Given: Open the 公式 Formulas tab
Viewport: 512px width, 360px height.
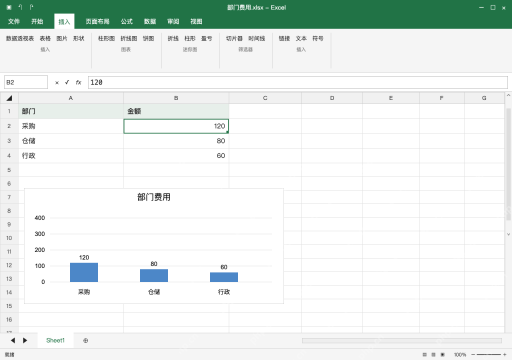Looking at the screenshot, I should [x=127, y=22].
